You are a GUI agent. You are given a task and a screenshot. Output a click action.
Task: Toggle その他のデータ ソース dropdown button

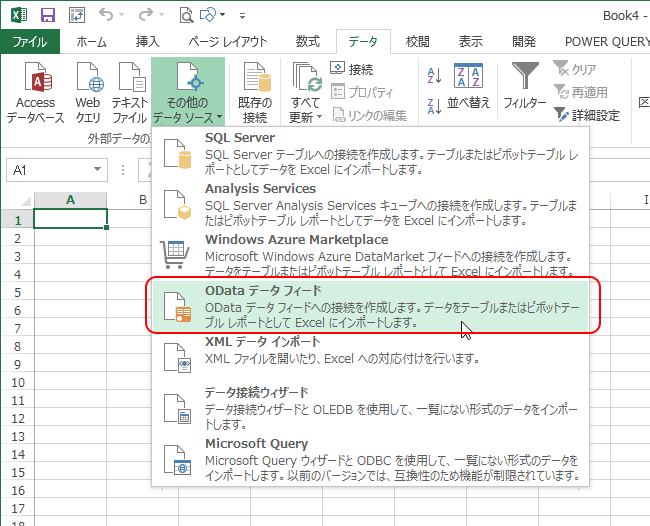coord(188,92)
